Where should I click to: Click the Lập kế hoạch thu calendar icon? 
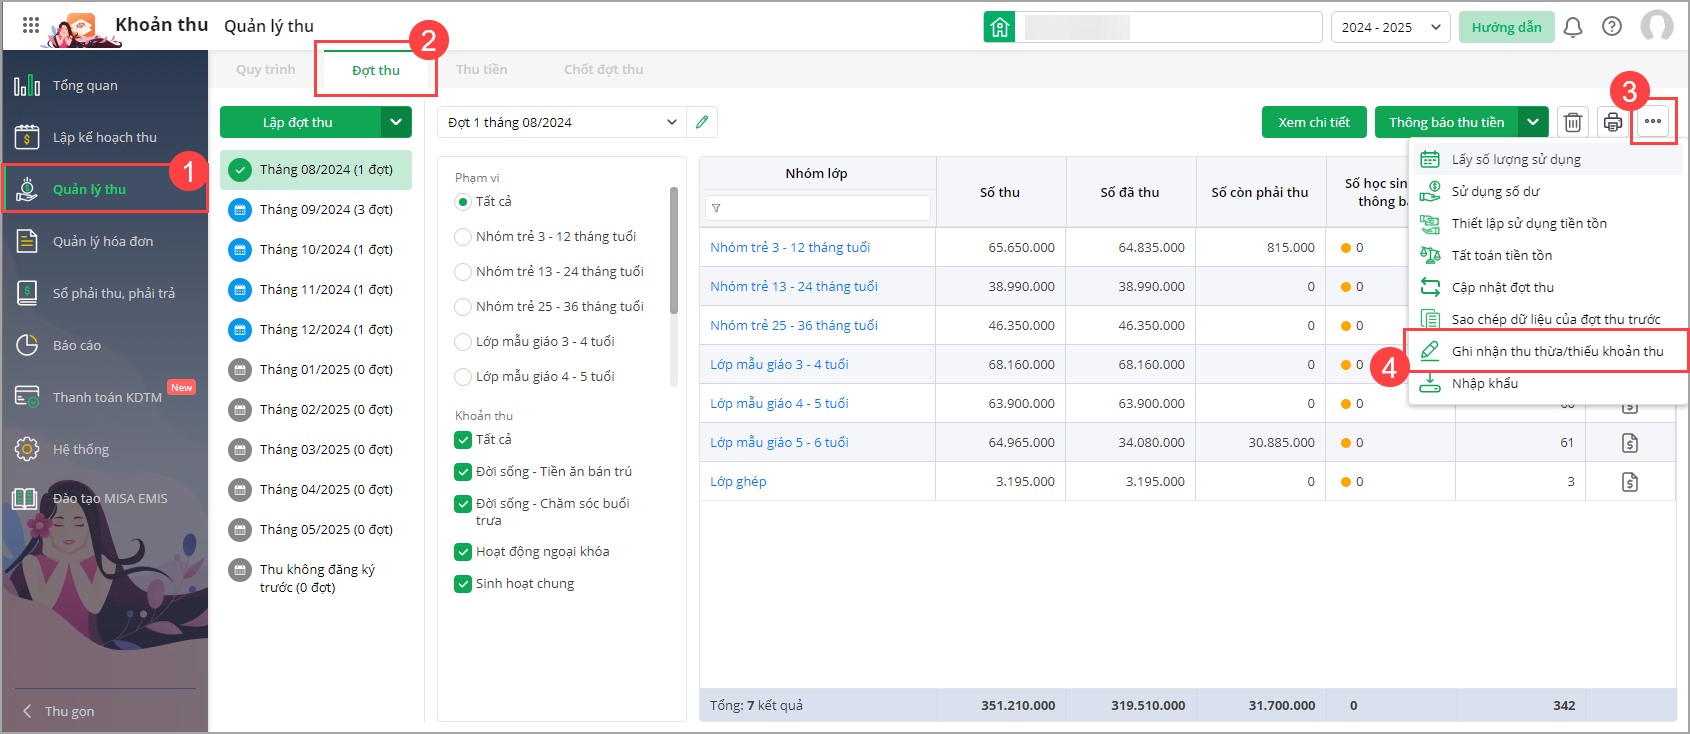click(x=27, y=137)
